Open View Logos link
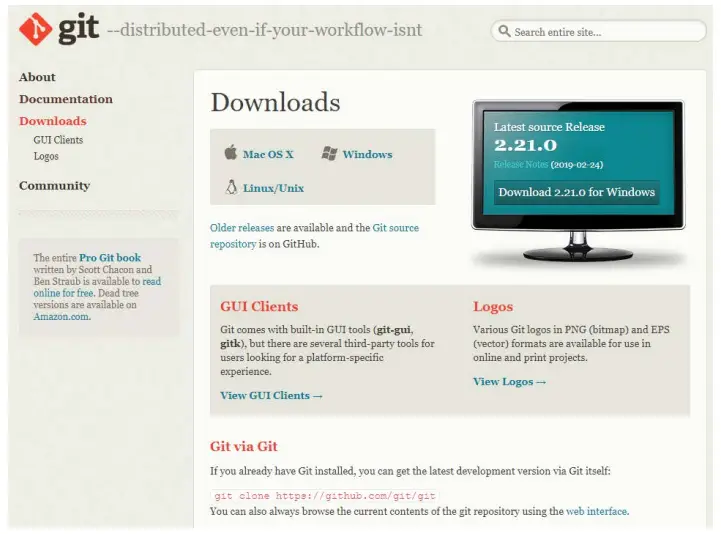The height and width of the screenshot is (534, 721). coord(509,381)
